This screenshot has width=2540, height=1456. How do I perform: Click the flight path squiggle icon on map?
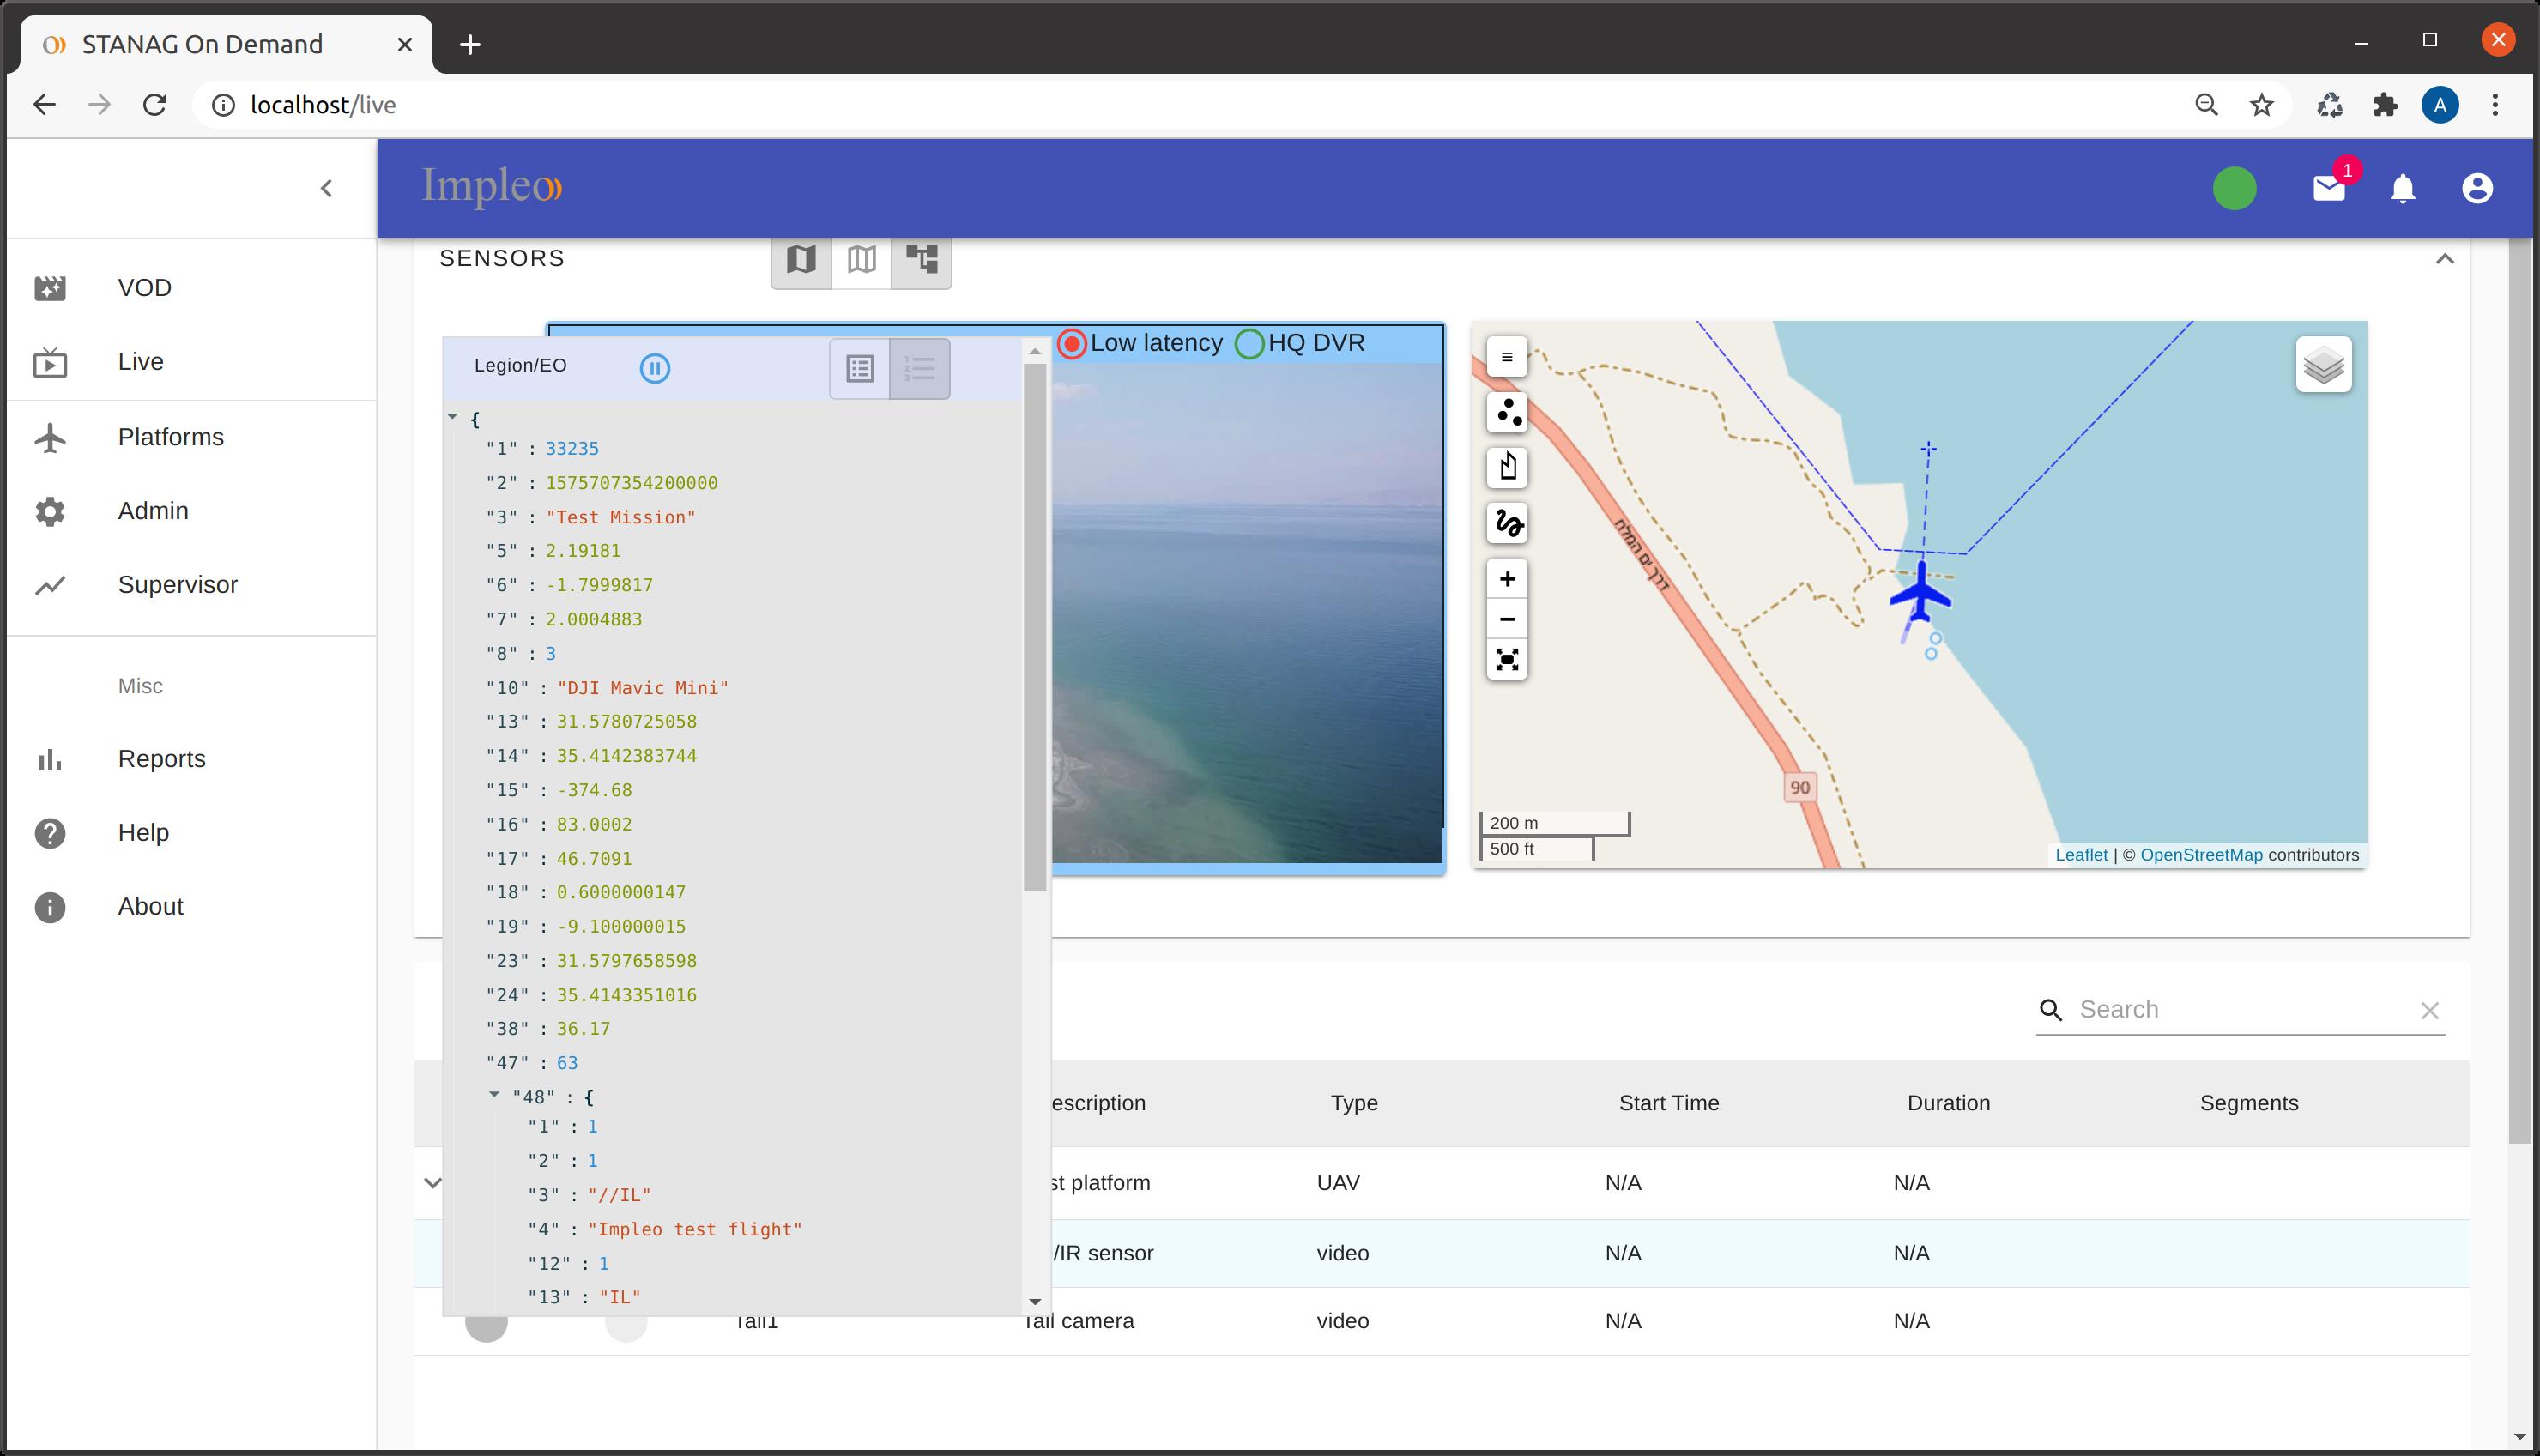point(1507,523)
